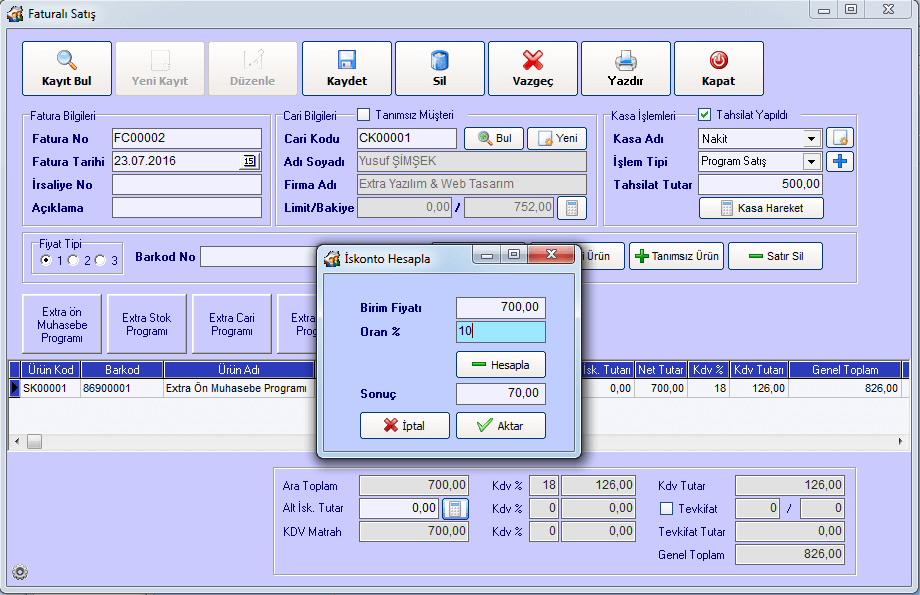Cancel changes with Vazgeç button

532,68
